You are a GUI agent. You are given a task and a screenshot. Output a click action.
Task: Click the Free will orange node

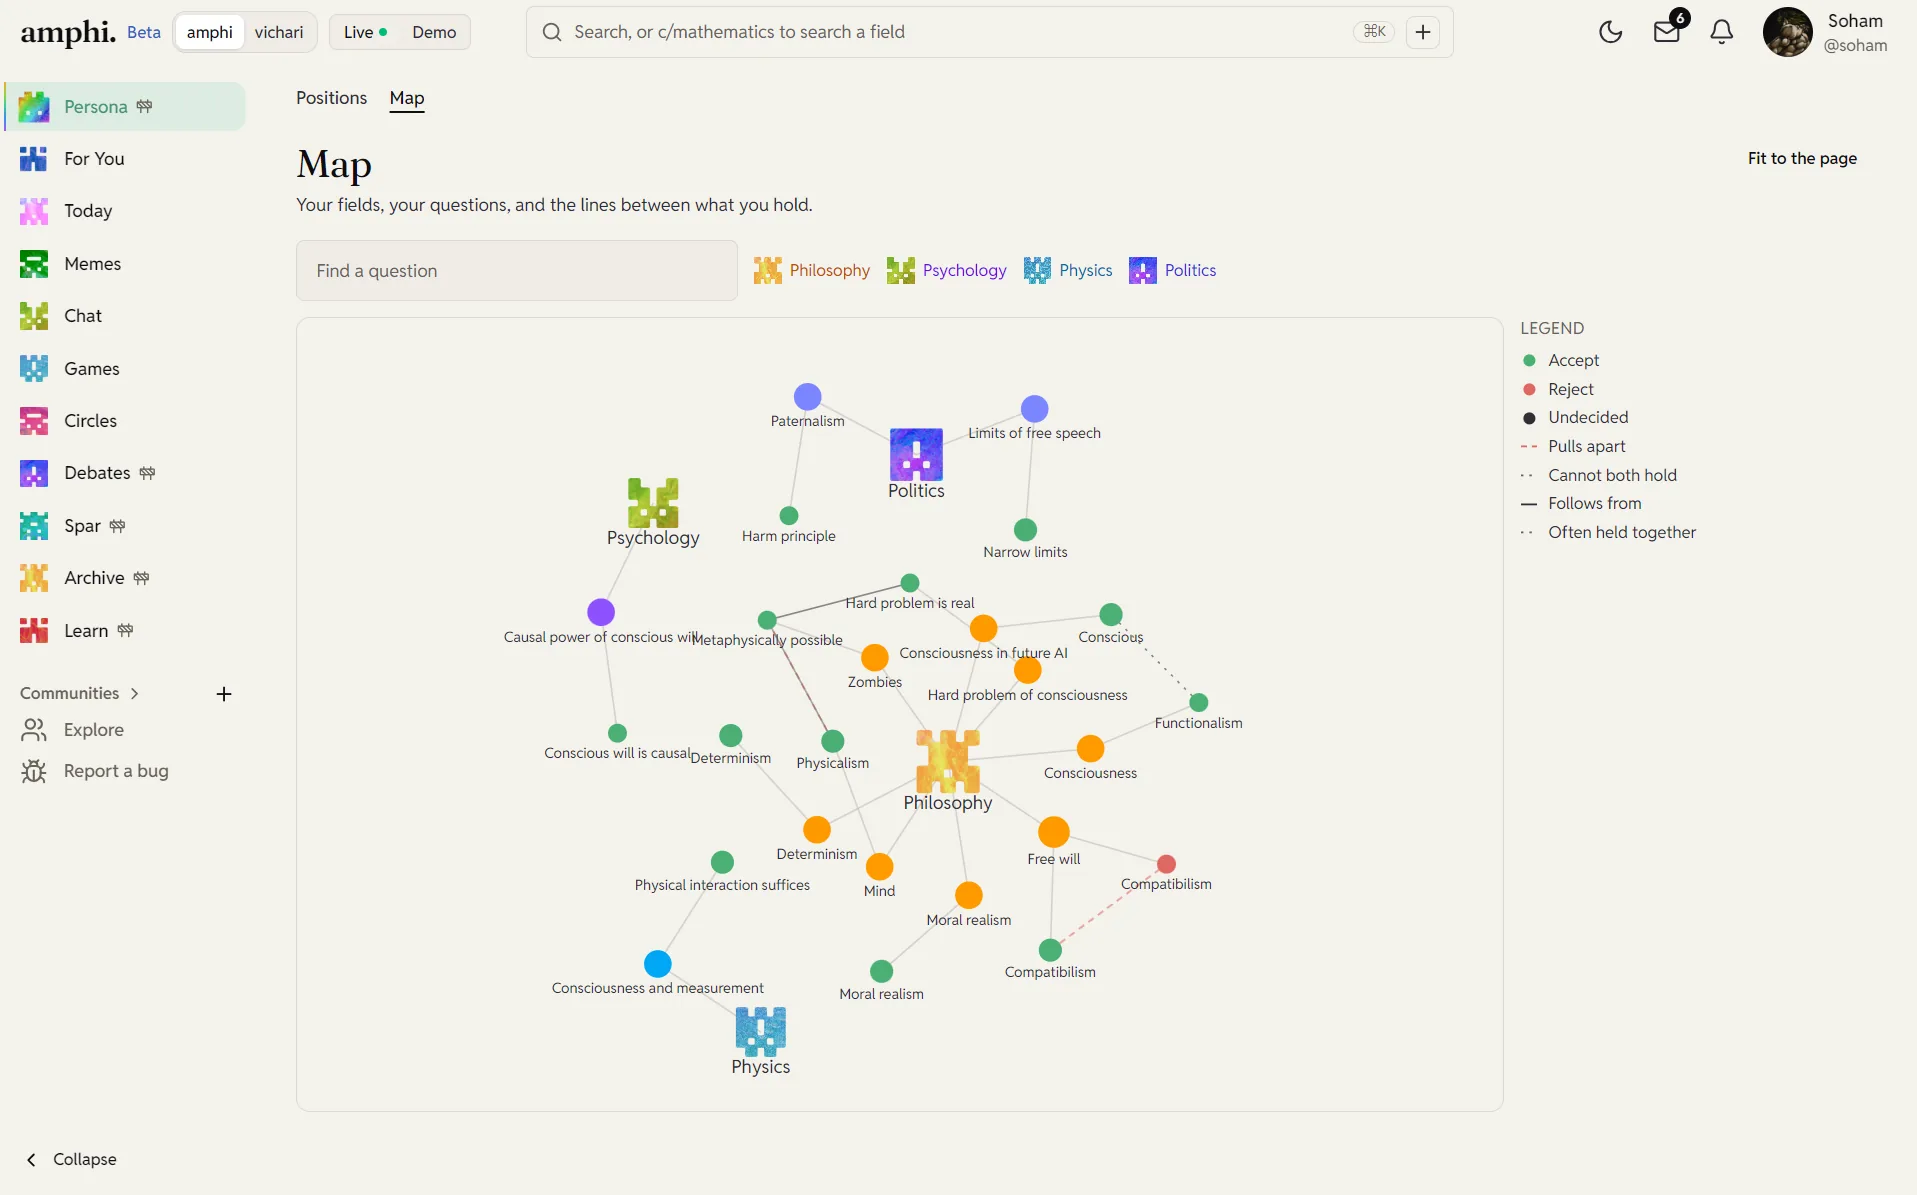coord(1054,831)
